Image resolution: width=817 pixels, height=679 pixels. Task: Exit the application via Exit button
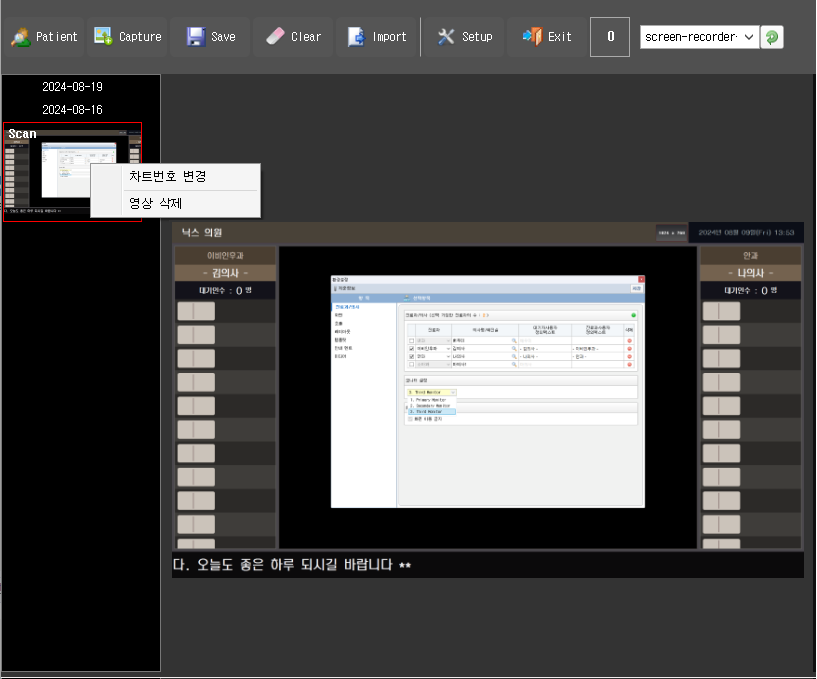click(547, 37)
